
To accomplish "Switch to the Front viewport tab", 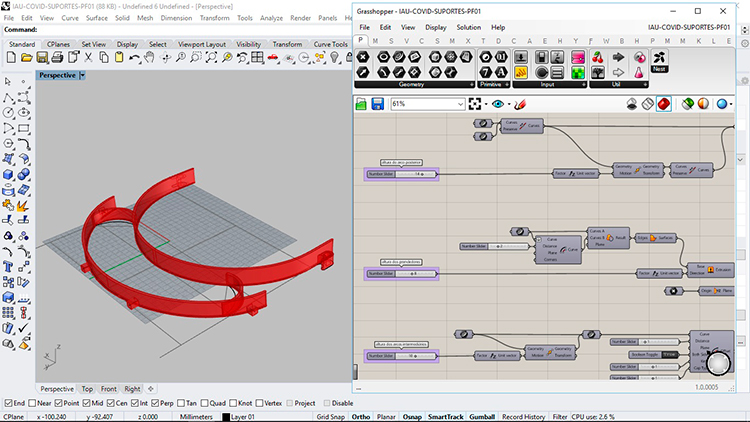I will [x=109, y=389].
